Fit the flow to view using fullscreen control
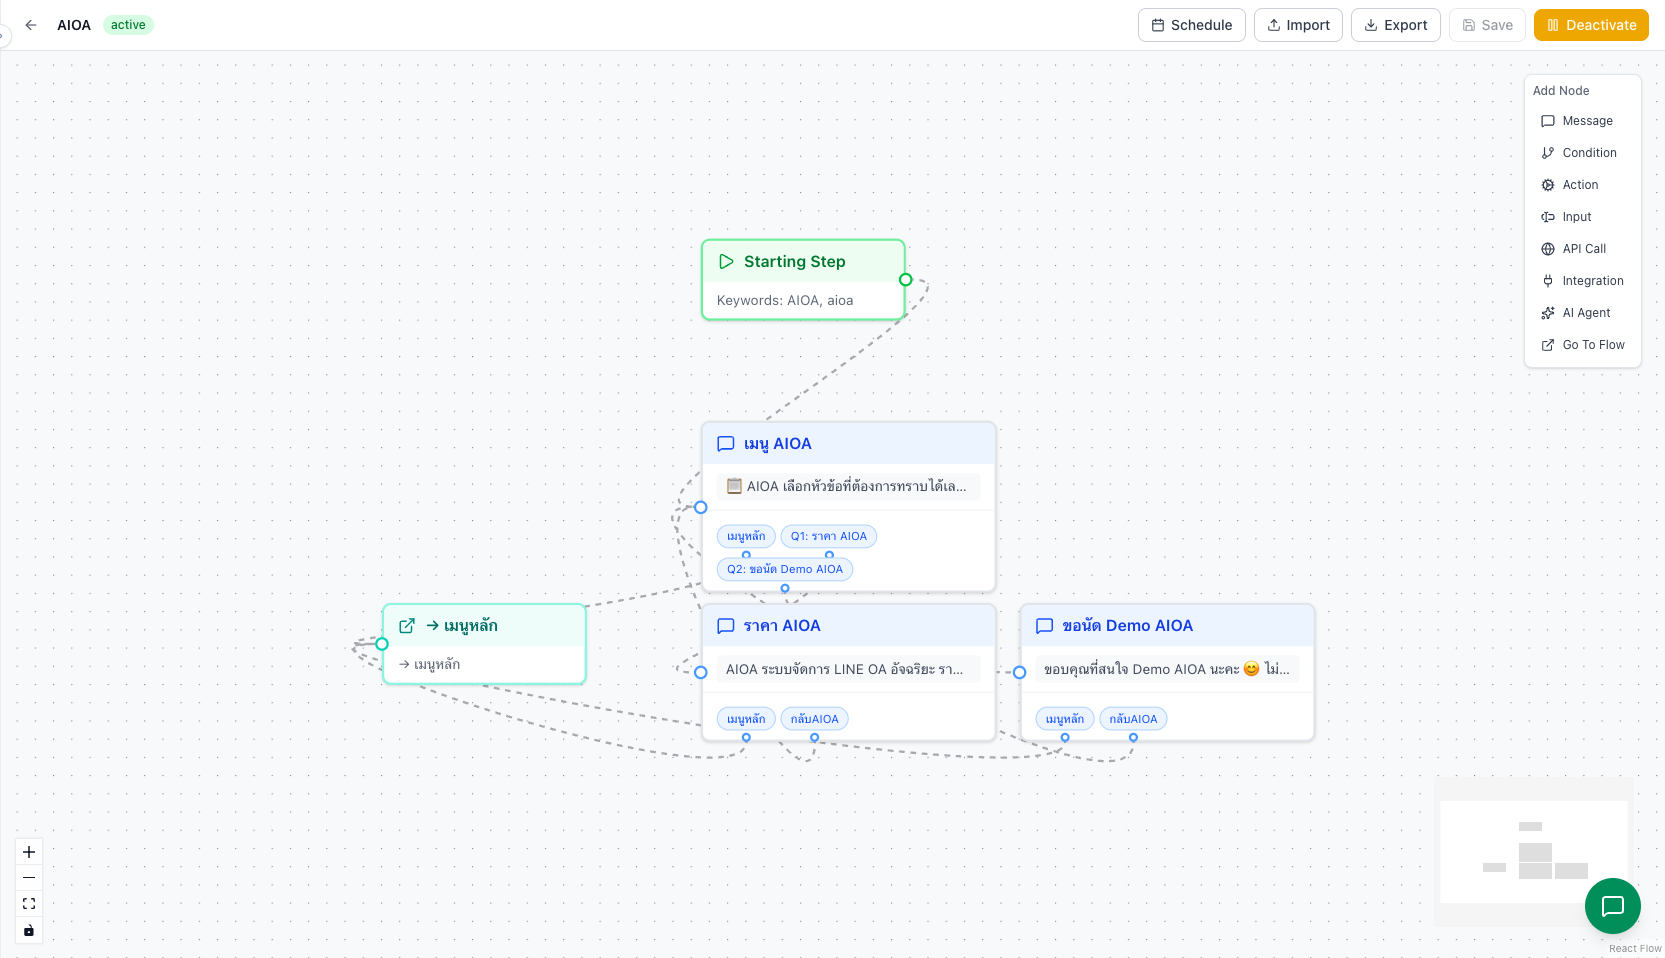This screenshot has height=958, width=1665. 28,903
